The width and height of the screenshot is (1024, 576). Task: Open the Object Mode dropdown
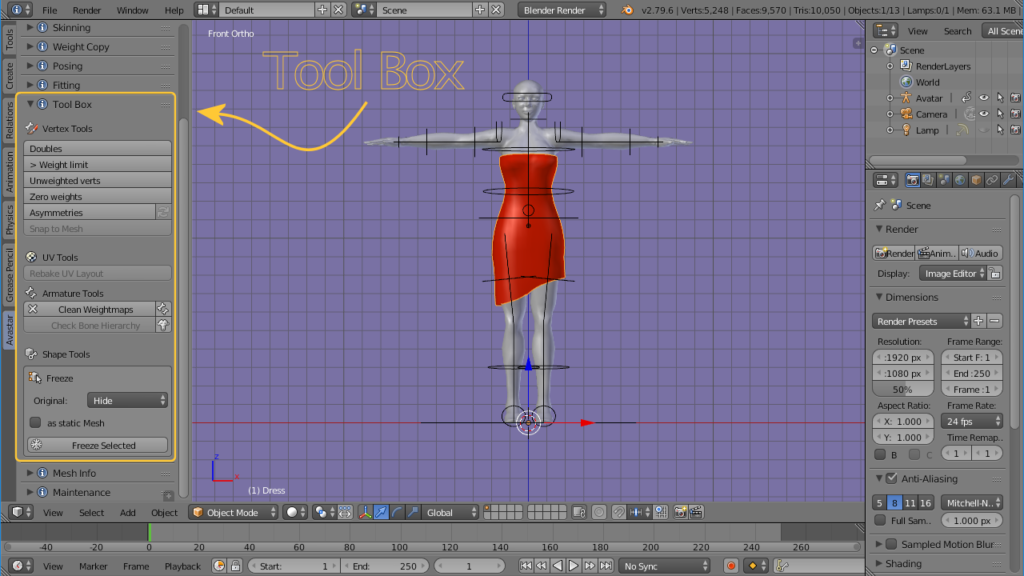(x=232, y=512)
